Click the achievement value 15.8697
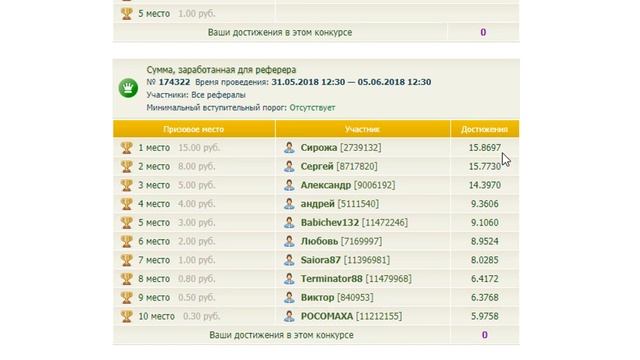The image size is (640, 360). click(484, 148)
